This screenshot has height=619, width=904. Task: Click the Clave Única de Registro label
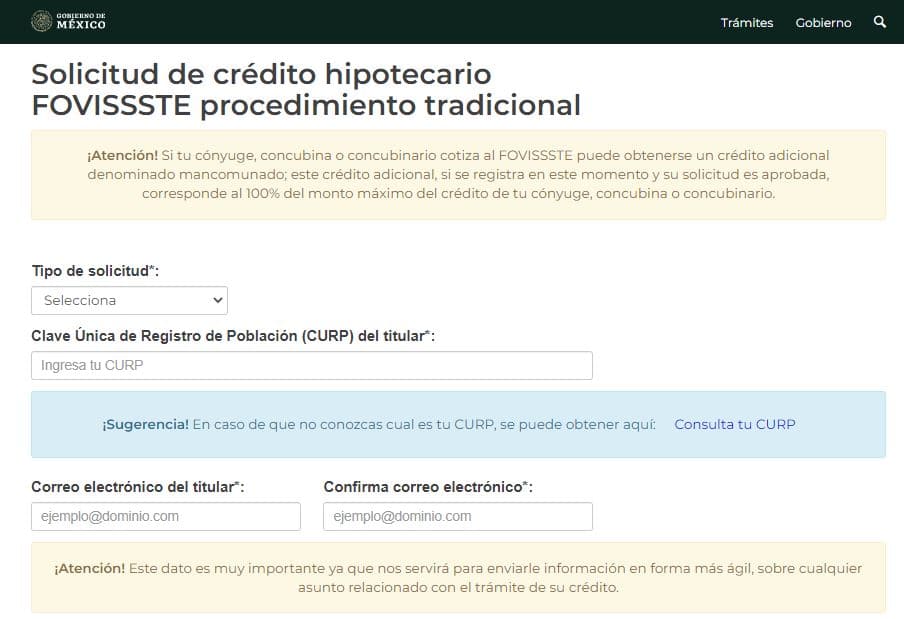coord(233,336)
